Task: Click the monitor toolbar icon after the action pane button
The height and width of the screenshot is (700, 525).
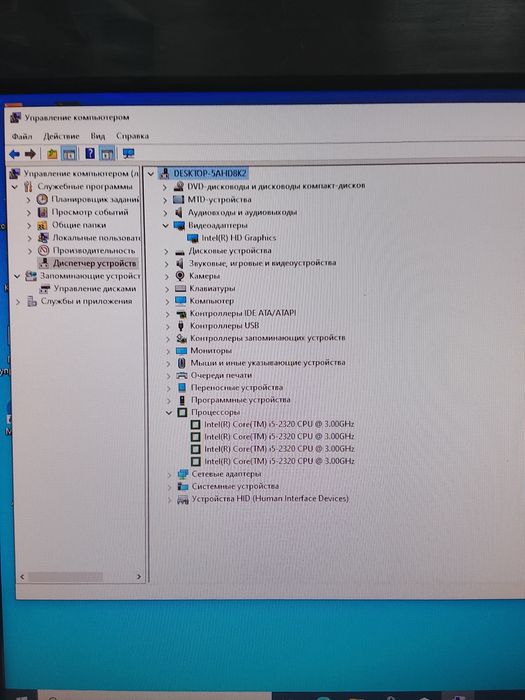Action: pyautogui.click(x=129, y=154)
